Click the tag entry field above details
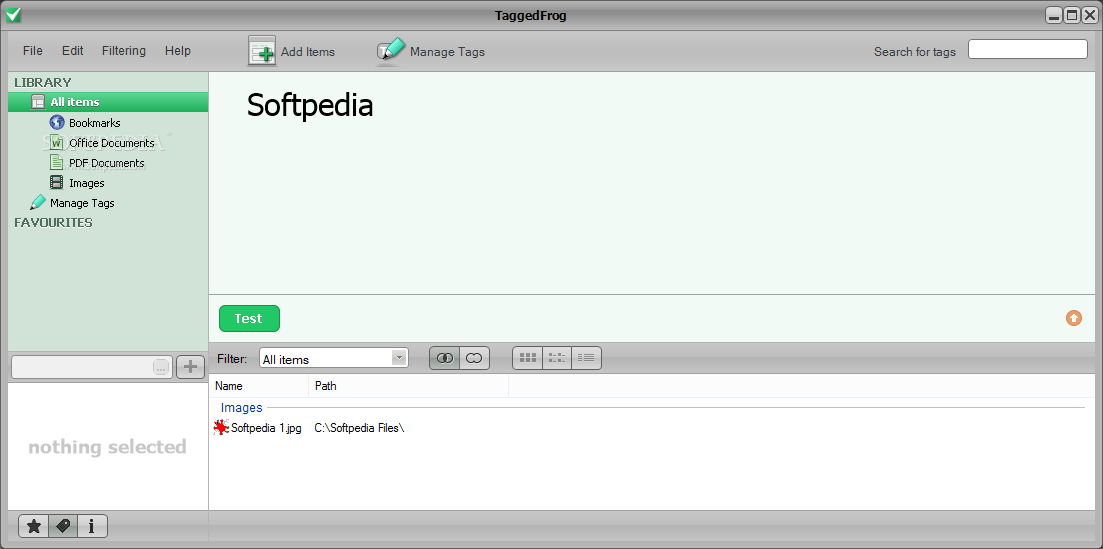 pos(91,367)
